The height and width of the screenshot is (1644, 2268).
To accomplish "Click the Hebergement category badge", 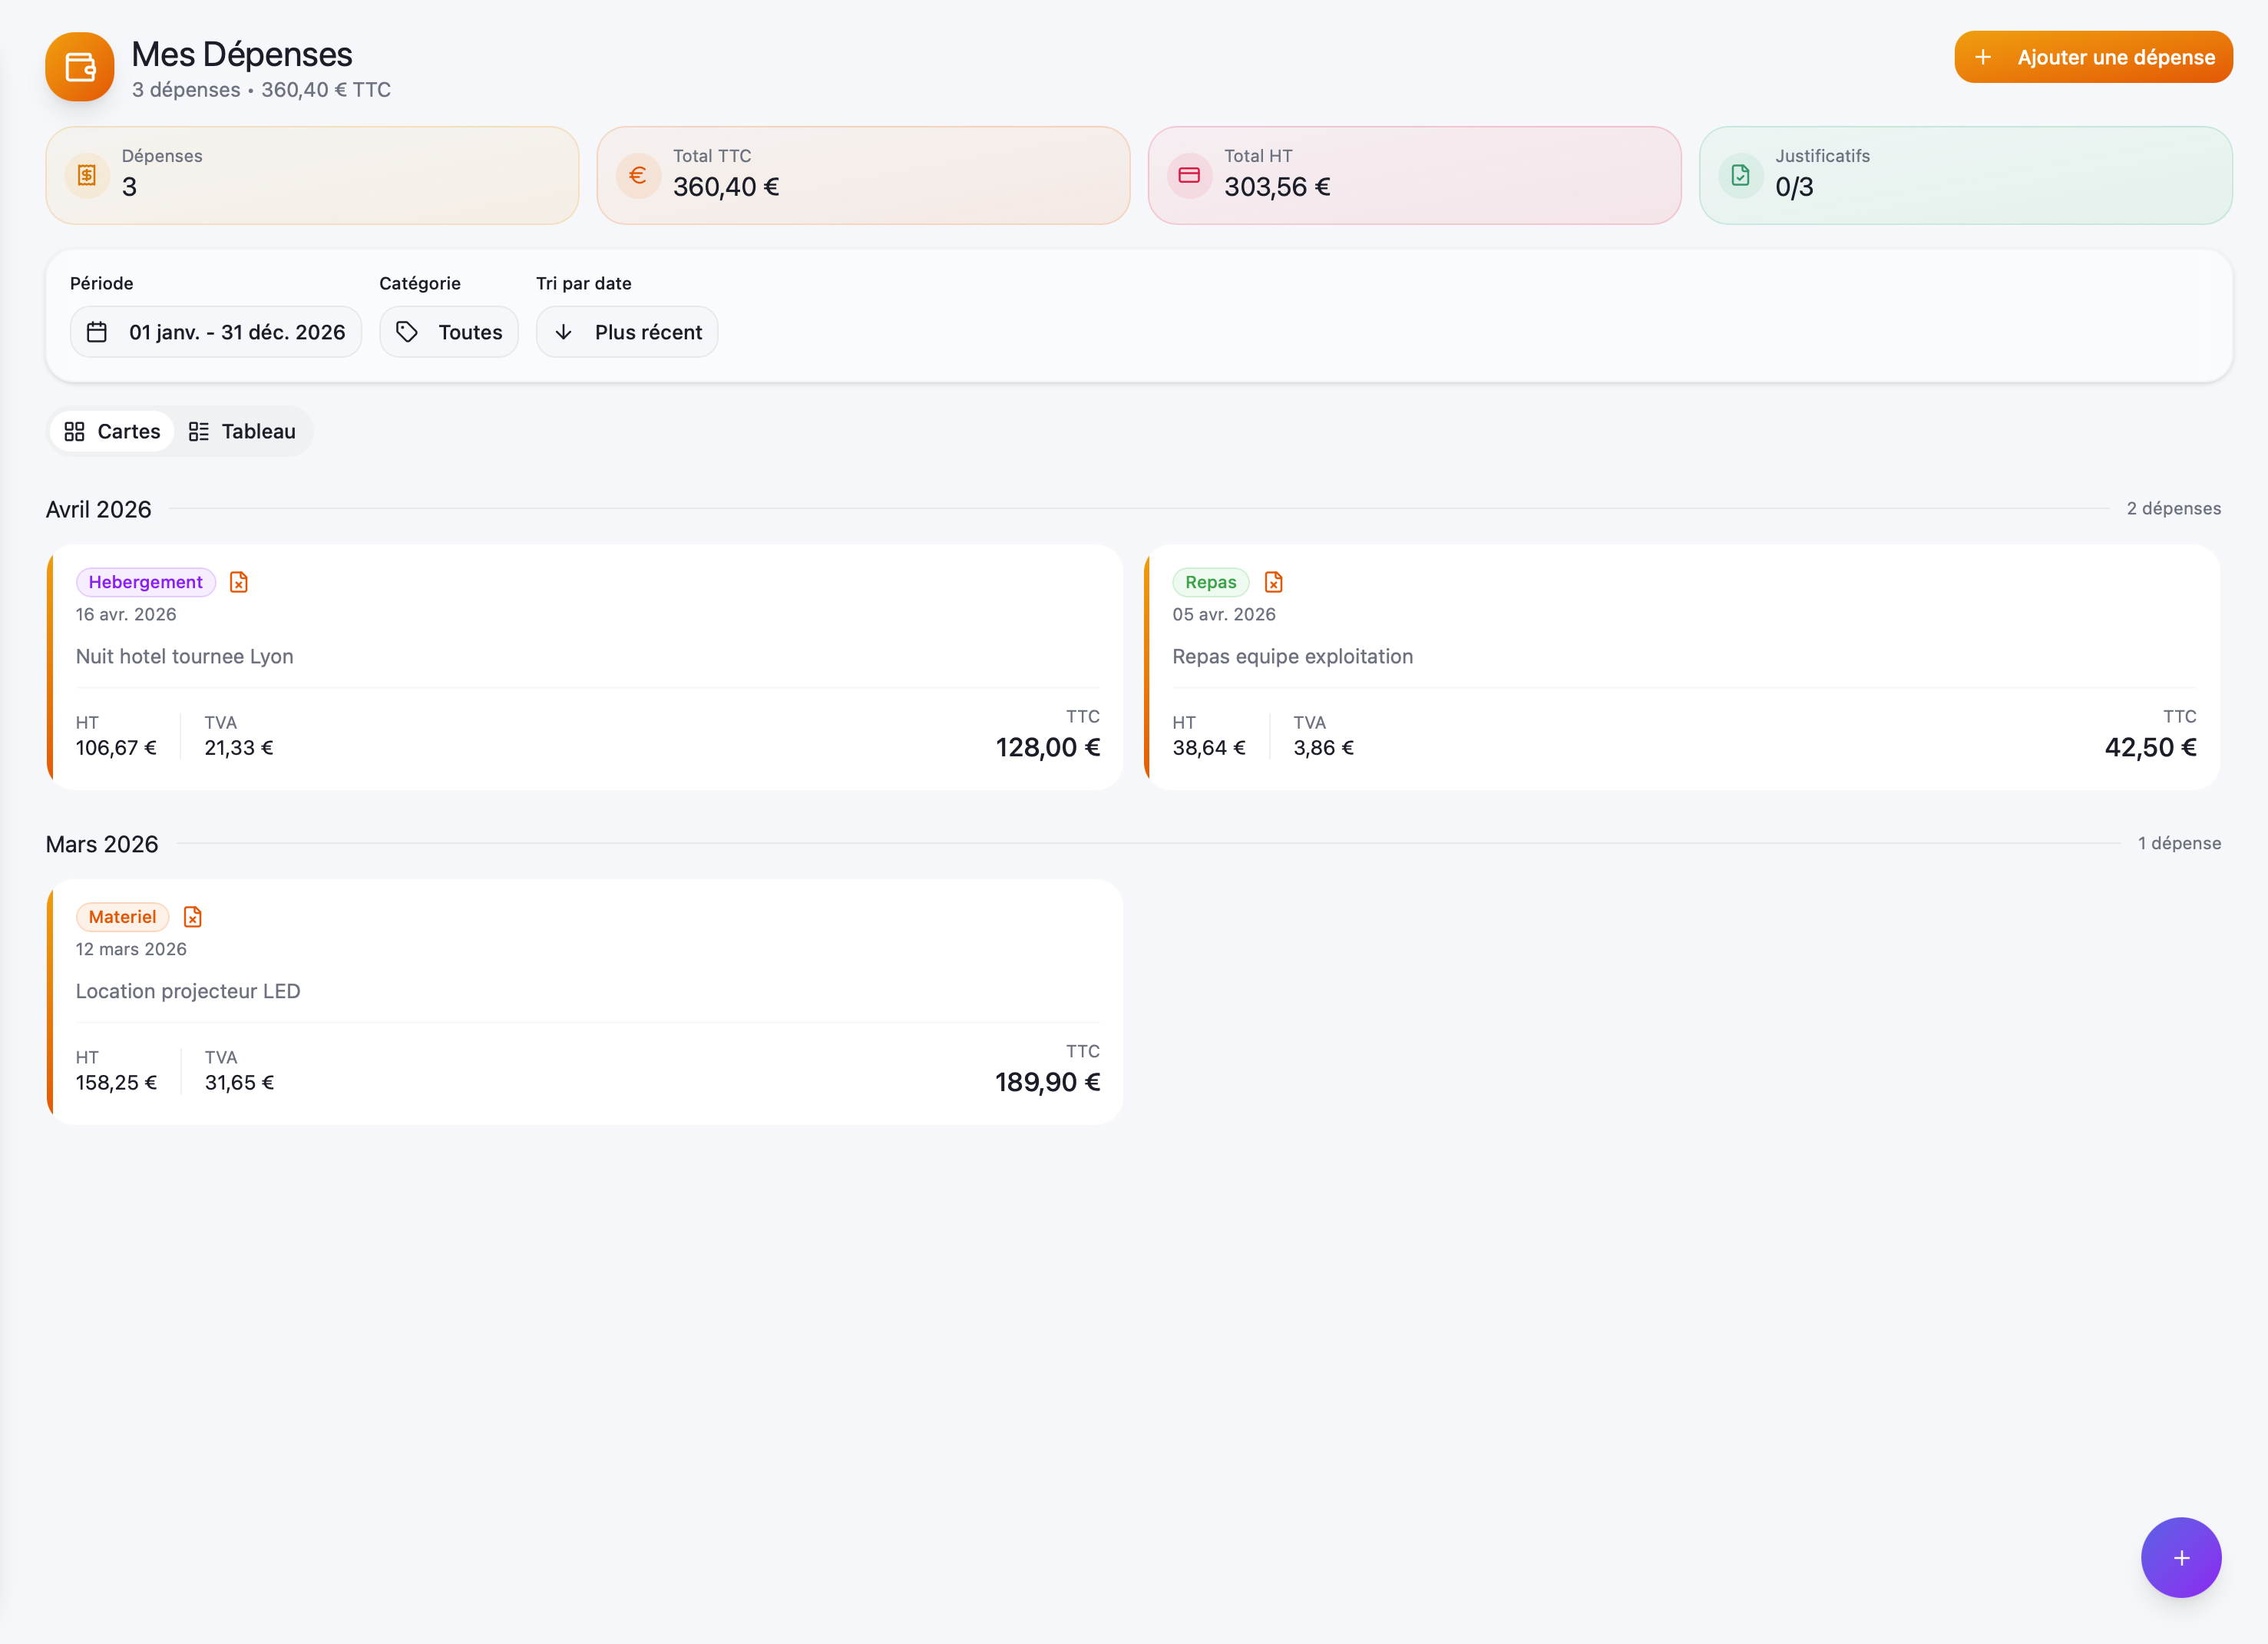I will 146,582.
